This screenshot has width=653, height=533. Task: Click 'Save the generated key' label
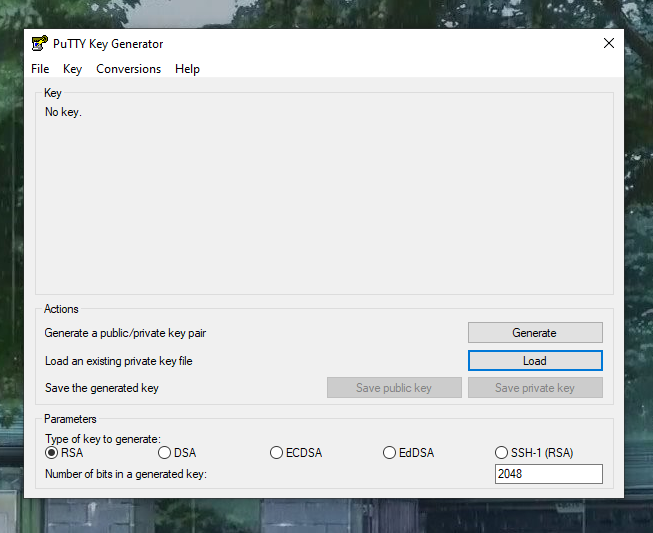(x=102, y=388)
